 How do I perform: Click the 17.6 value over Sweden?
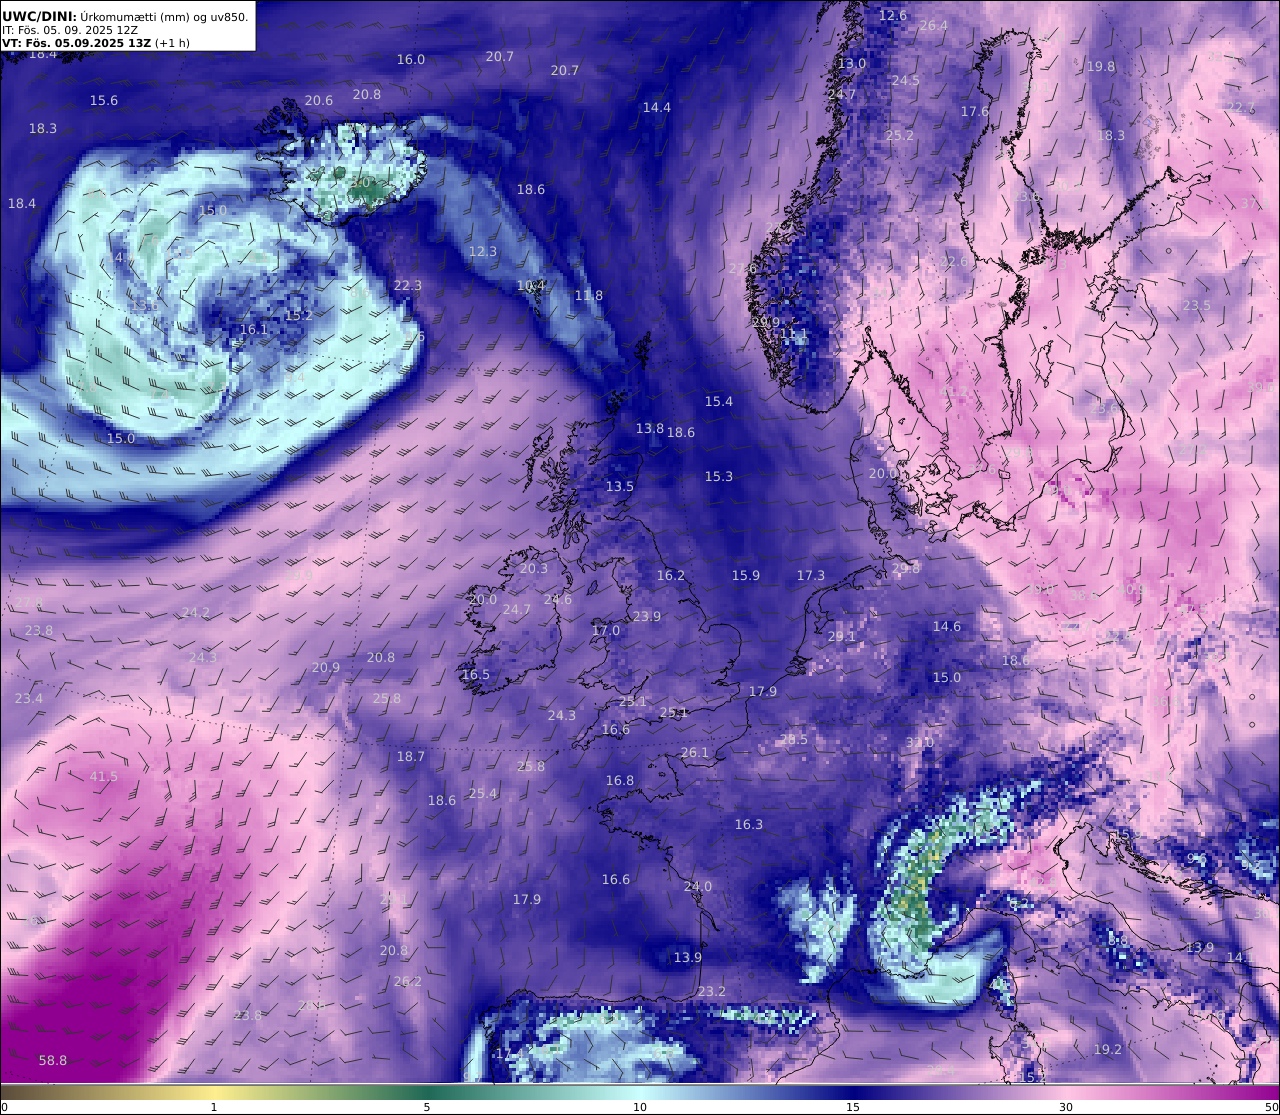[x=975, y=111]
